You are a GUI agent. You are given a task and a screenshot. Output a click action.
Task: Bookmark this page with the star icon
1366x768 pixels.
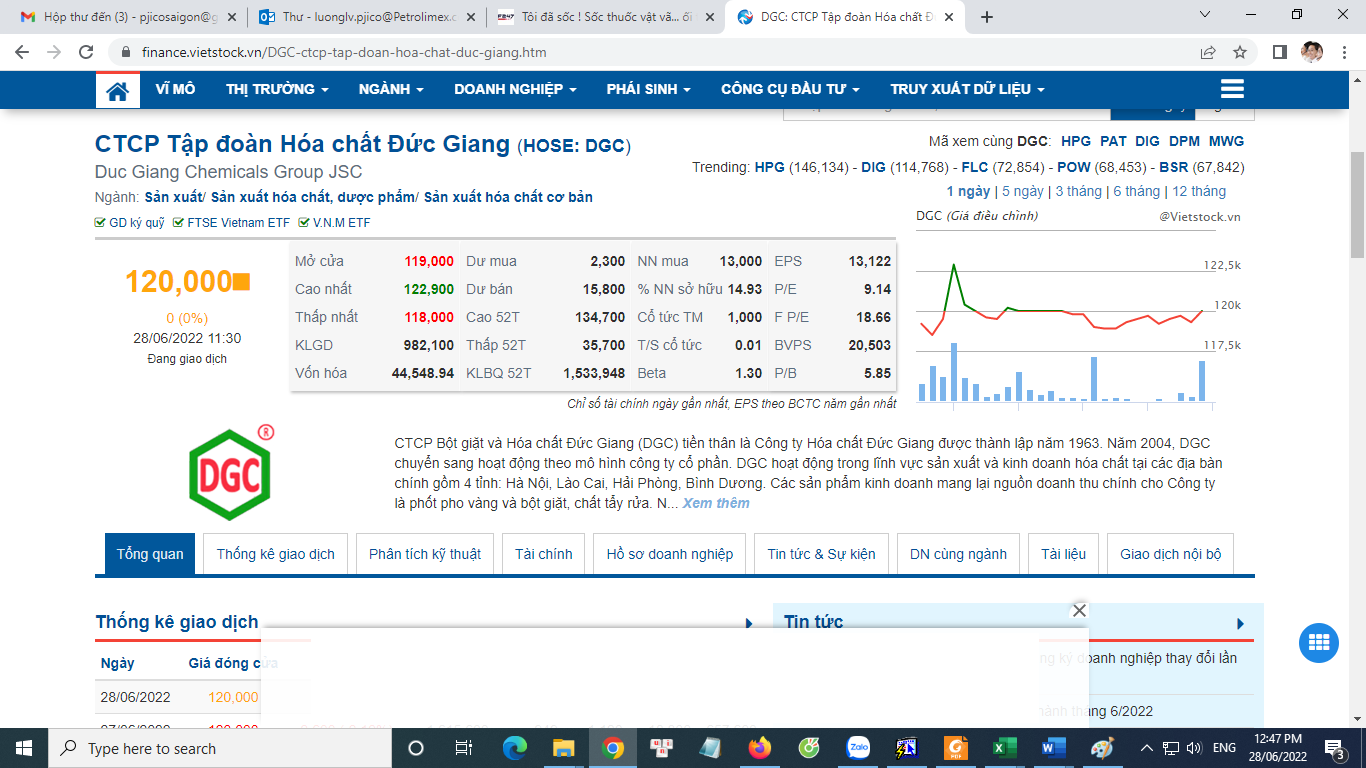point(1240,52)
